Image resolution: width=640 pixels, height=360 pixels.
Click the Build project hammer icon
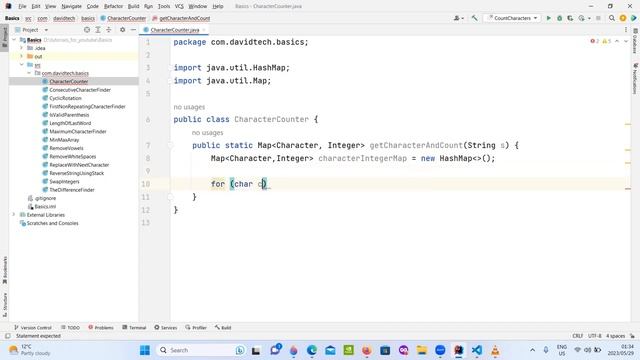pos(474,18)
